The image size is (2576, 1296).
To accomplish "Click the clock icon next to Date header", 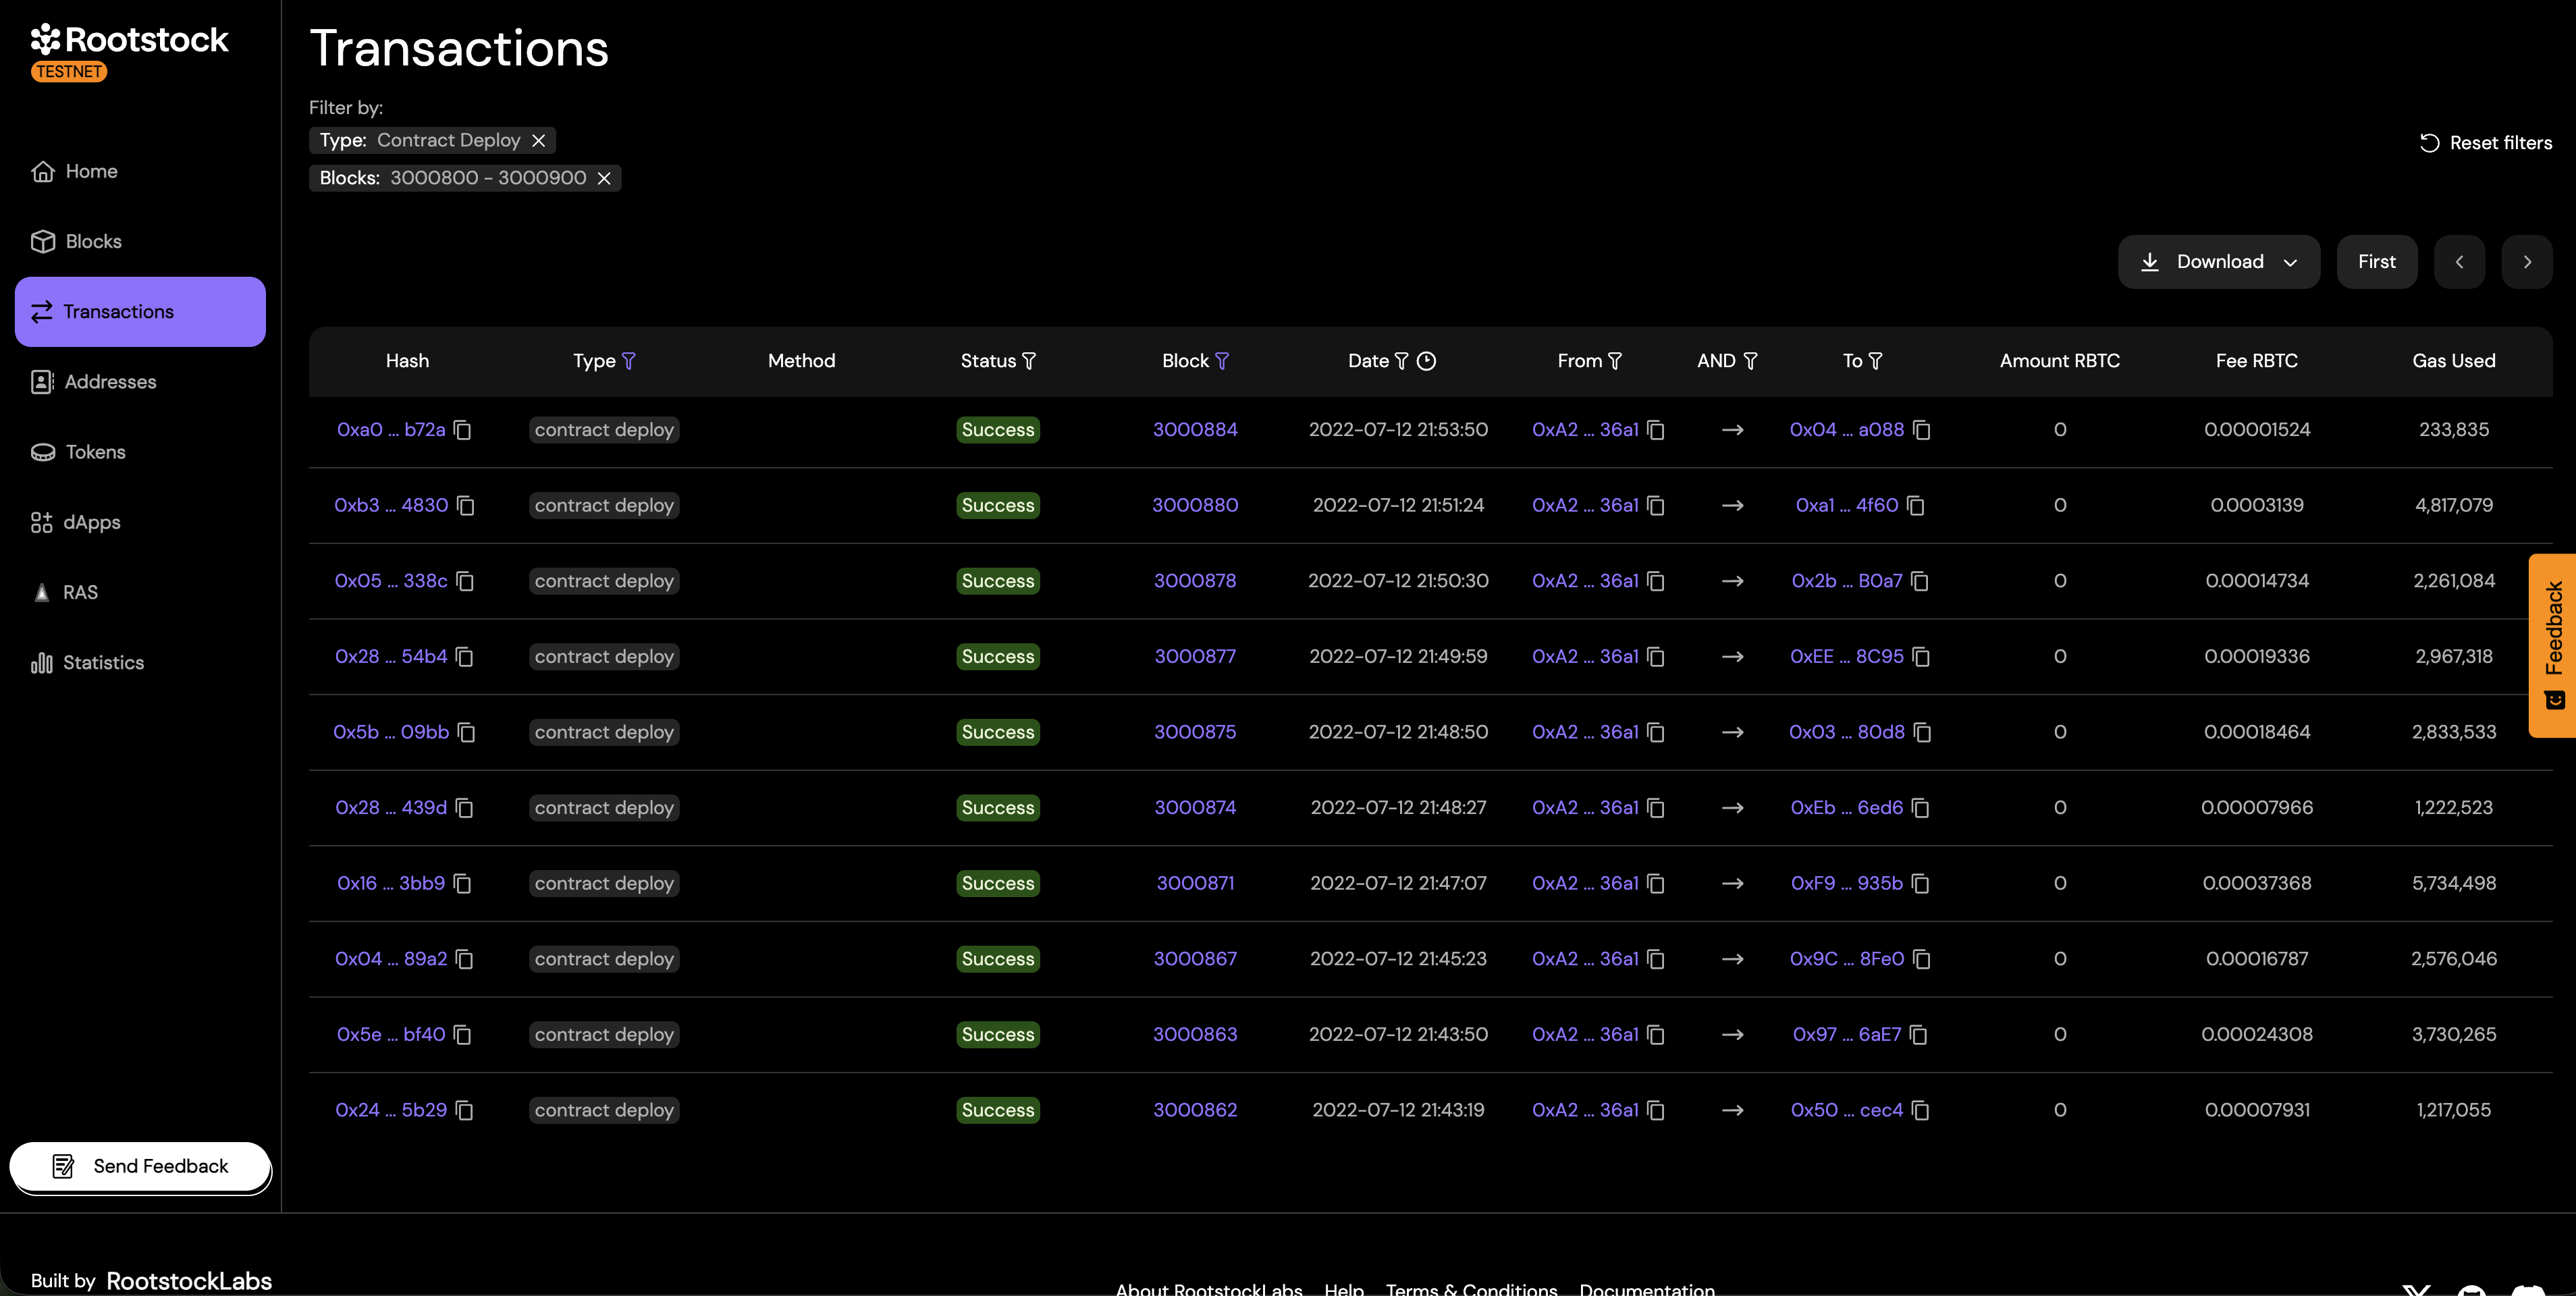I will click(x=1428, y=361).
